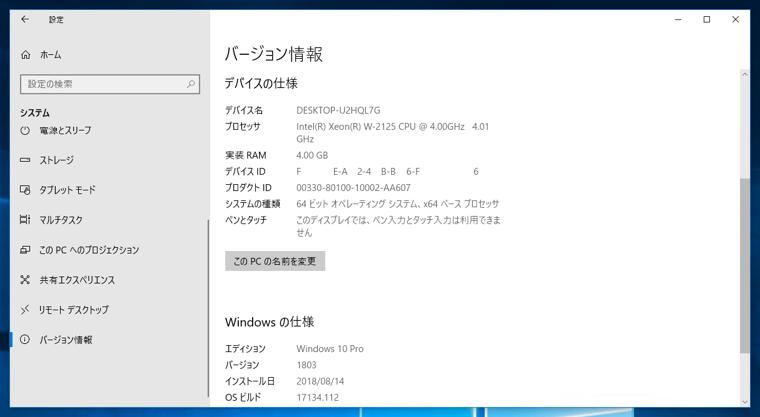Click the システム sidebar heading
This screenshot has width=760, height=417.
coord(35,112)
